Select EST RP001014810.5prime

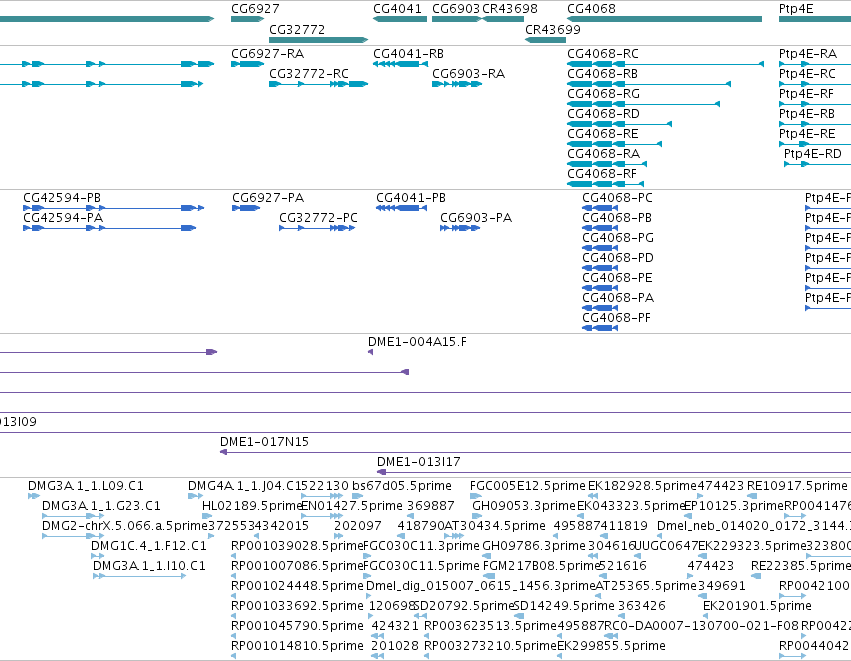tap(297, 646)
